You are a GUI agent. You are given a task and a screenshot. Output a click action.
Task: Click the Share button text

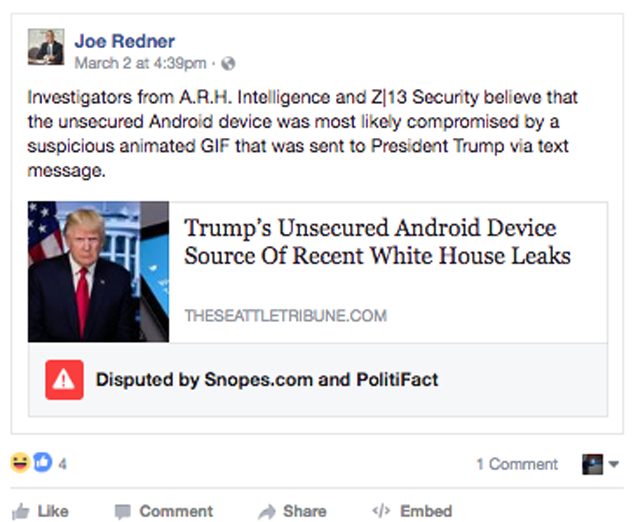(x=305, y=511)
